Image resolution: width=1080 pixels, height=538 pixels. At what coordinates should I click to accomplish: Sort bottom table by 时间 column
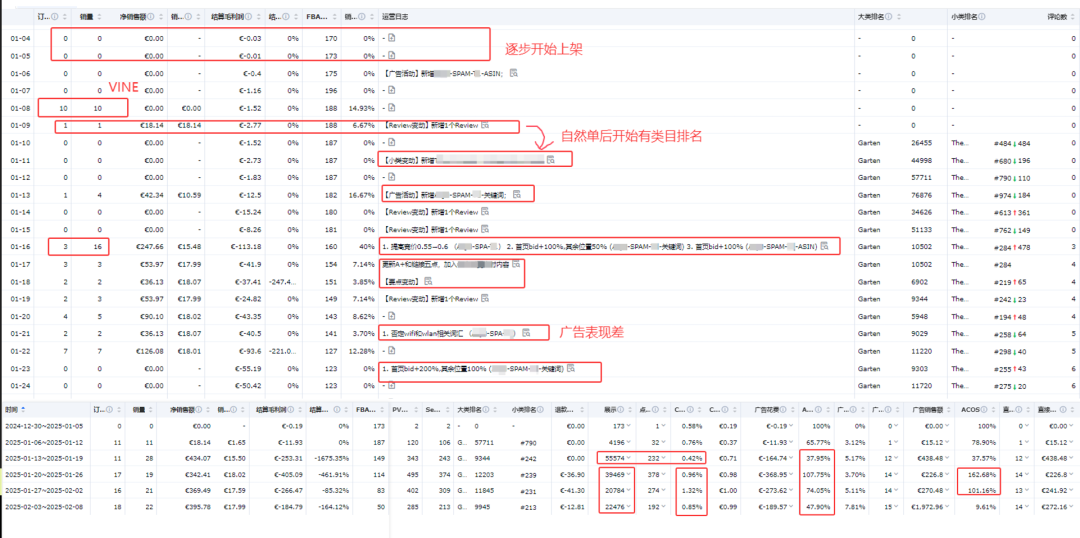tap(23, 408)
